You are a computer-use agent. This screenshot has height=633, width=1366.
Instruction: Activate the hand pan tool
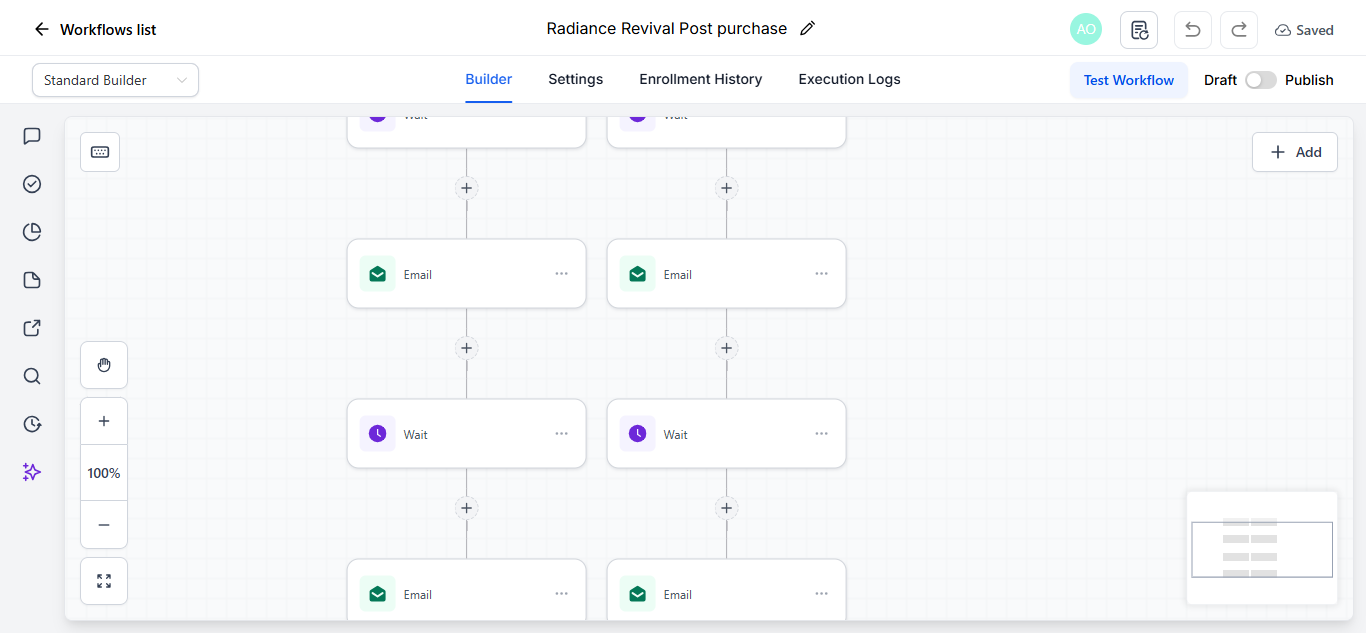(104, 365)
